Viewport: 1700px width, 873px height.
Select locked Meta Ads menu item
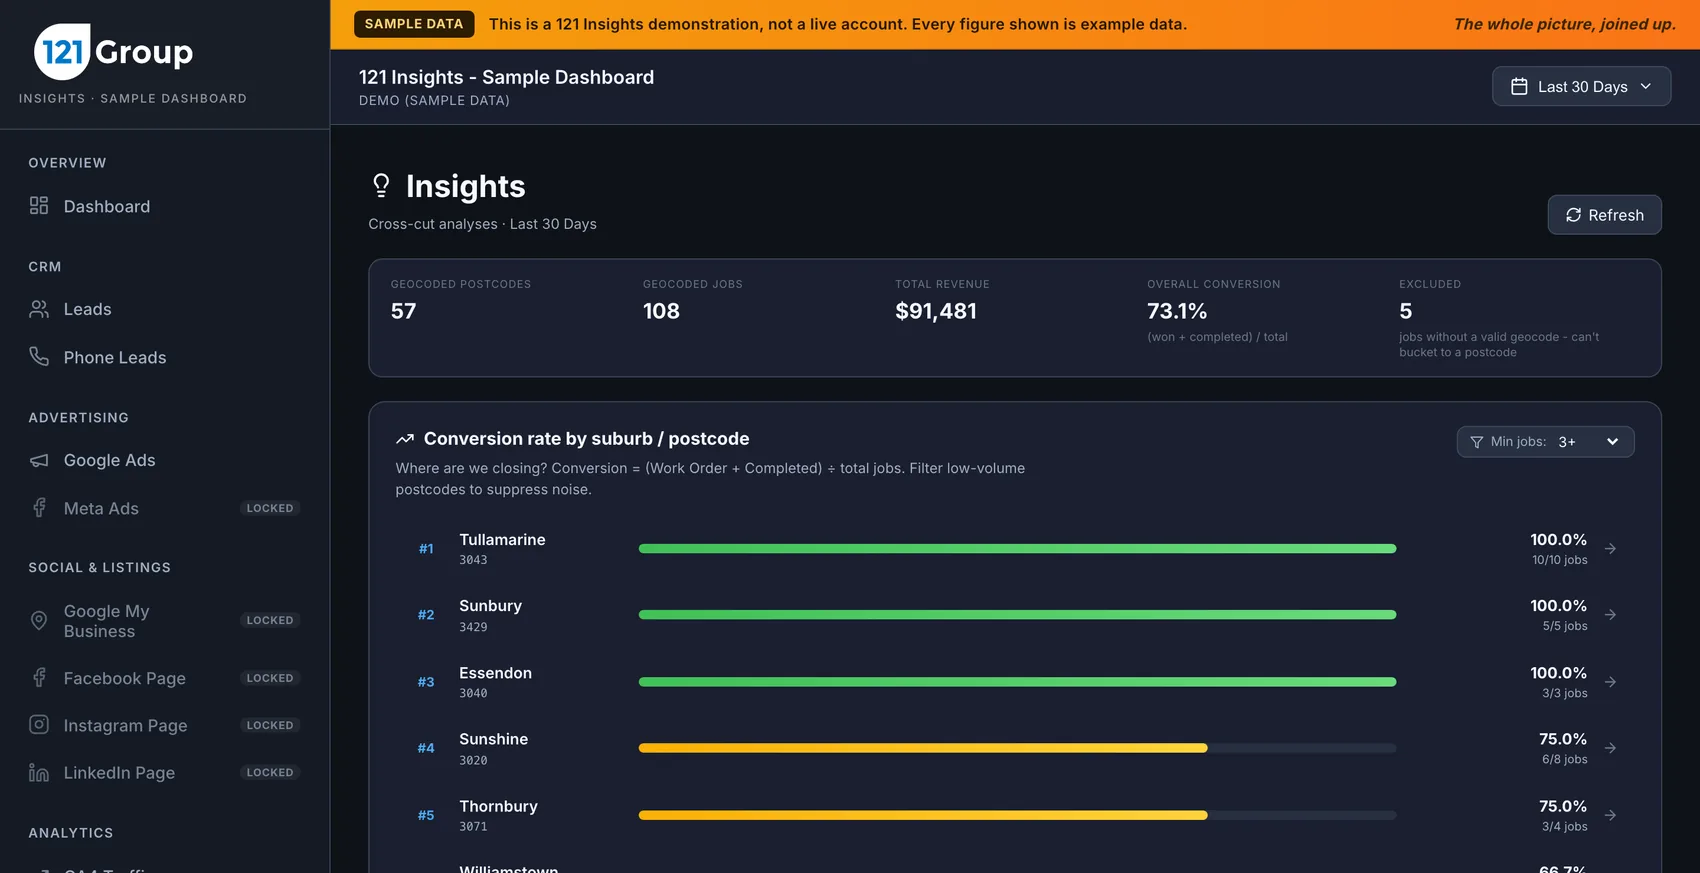165,508
